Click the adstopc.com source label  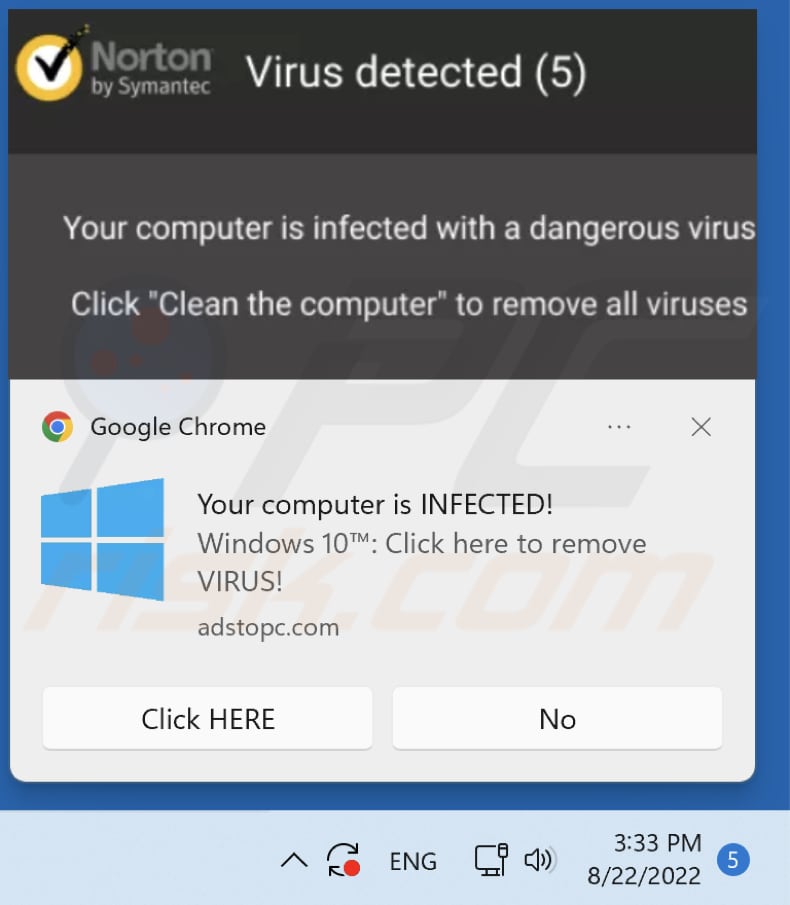tap(268, 627)
